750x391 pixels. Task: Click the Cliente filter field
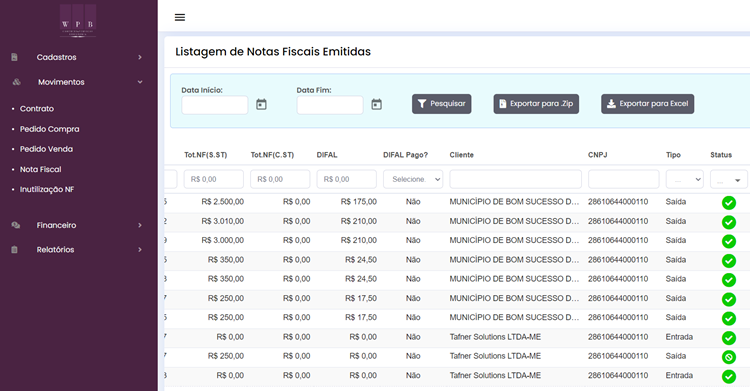pyautogui.click(x=516, y=179)
